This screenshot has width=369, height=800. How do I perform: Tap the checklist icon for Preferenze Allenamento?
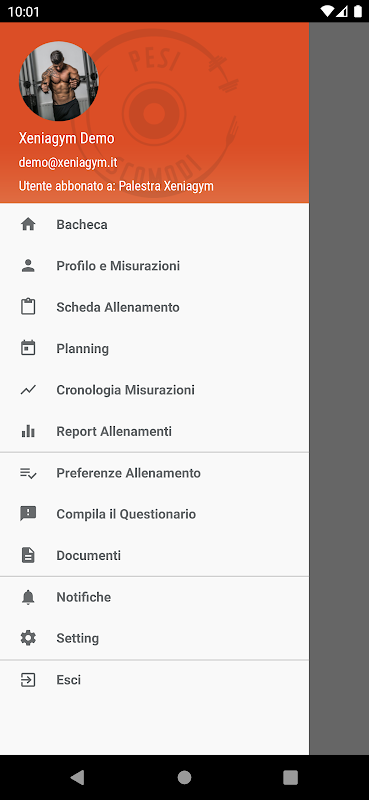tap(28, 473)
